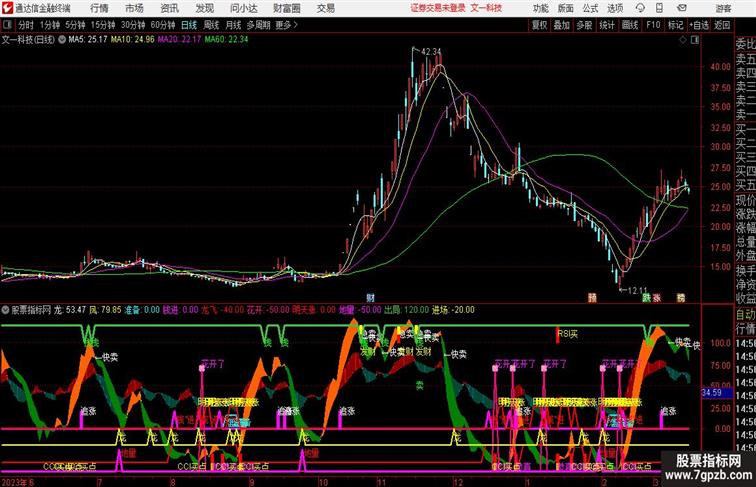Click the MA5: 25.17 indicator label
The image size is (756, 487).
coord(88,40)
